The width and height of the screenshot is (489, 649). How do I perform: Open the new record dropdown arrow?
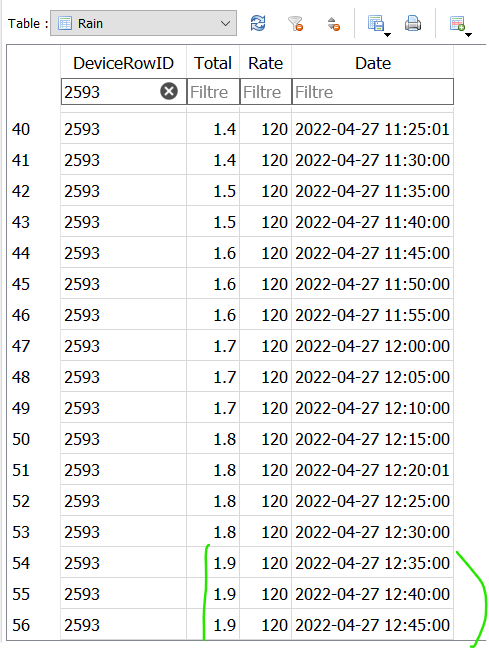pos(469,35)
